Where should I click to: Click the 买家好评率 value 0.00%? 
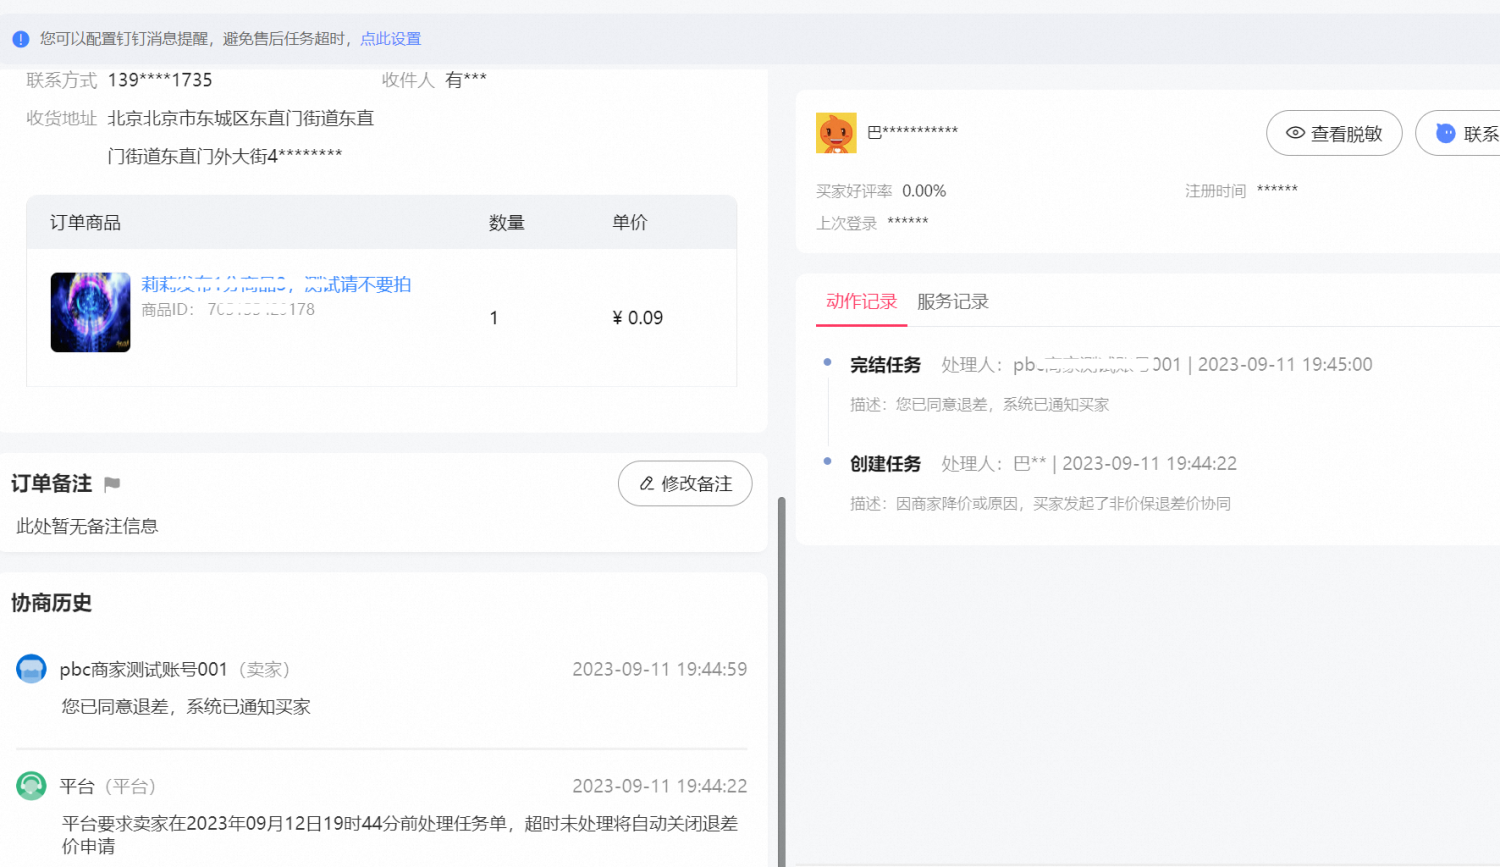[x=924, y=191]
